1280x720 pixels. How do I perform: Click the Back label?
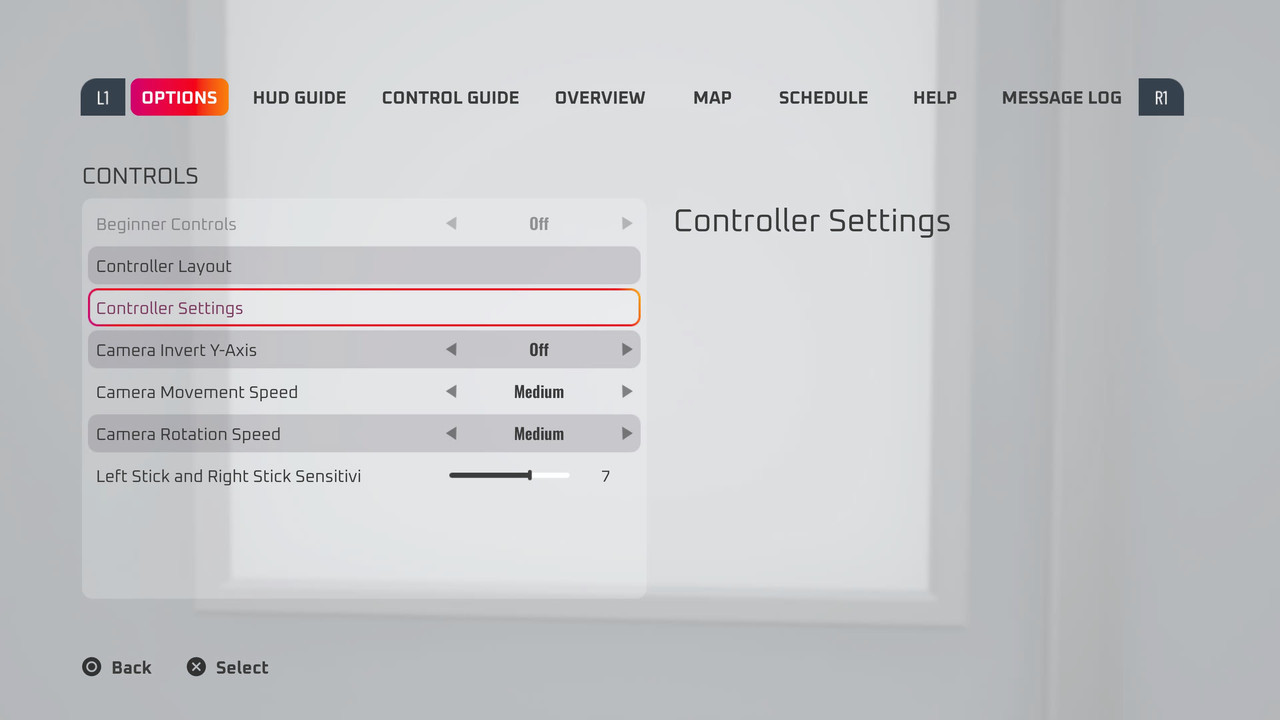[131, 667]
